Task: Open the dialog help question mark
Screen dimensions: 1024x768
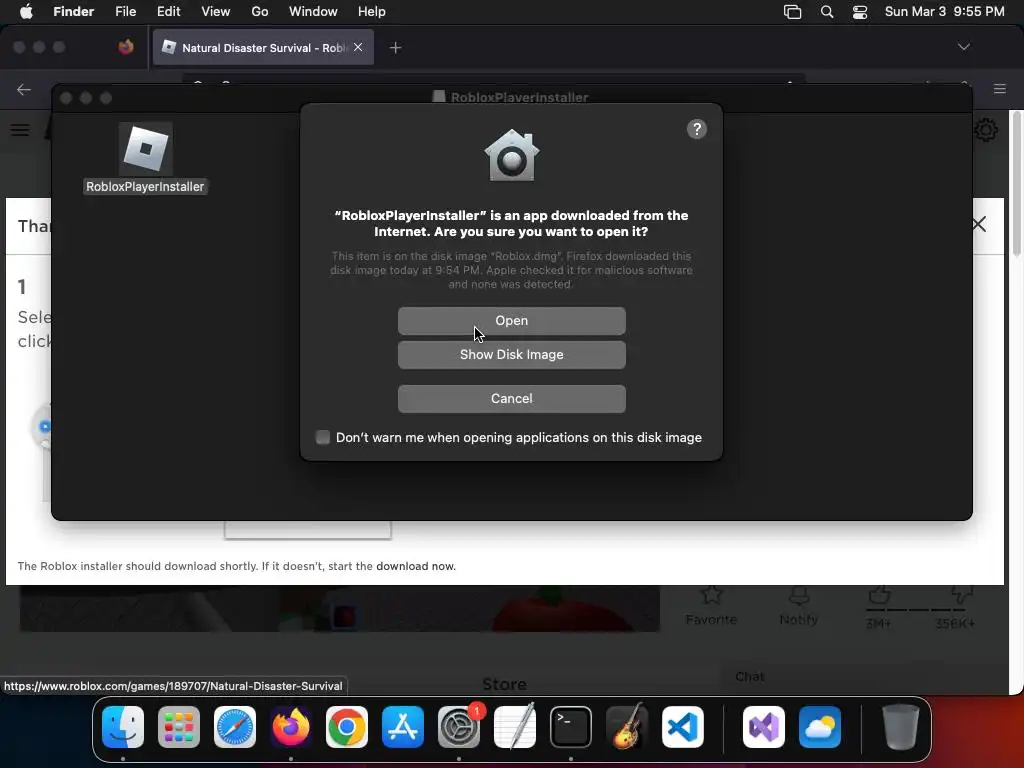Action: click(x=696, y=129)
